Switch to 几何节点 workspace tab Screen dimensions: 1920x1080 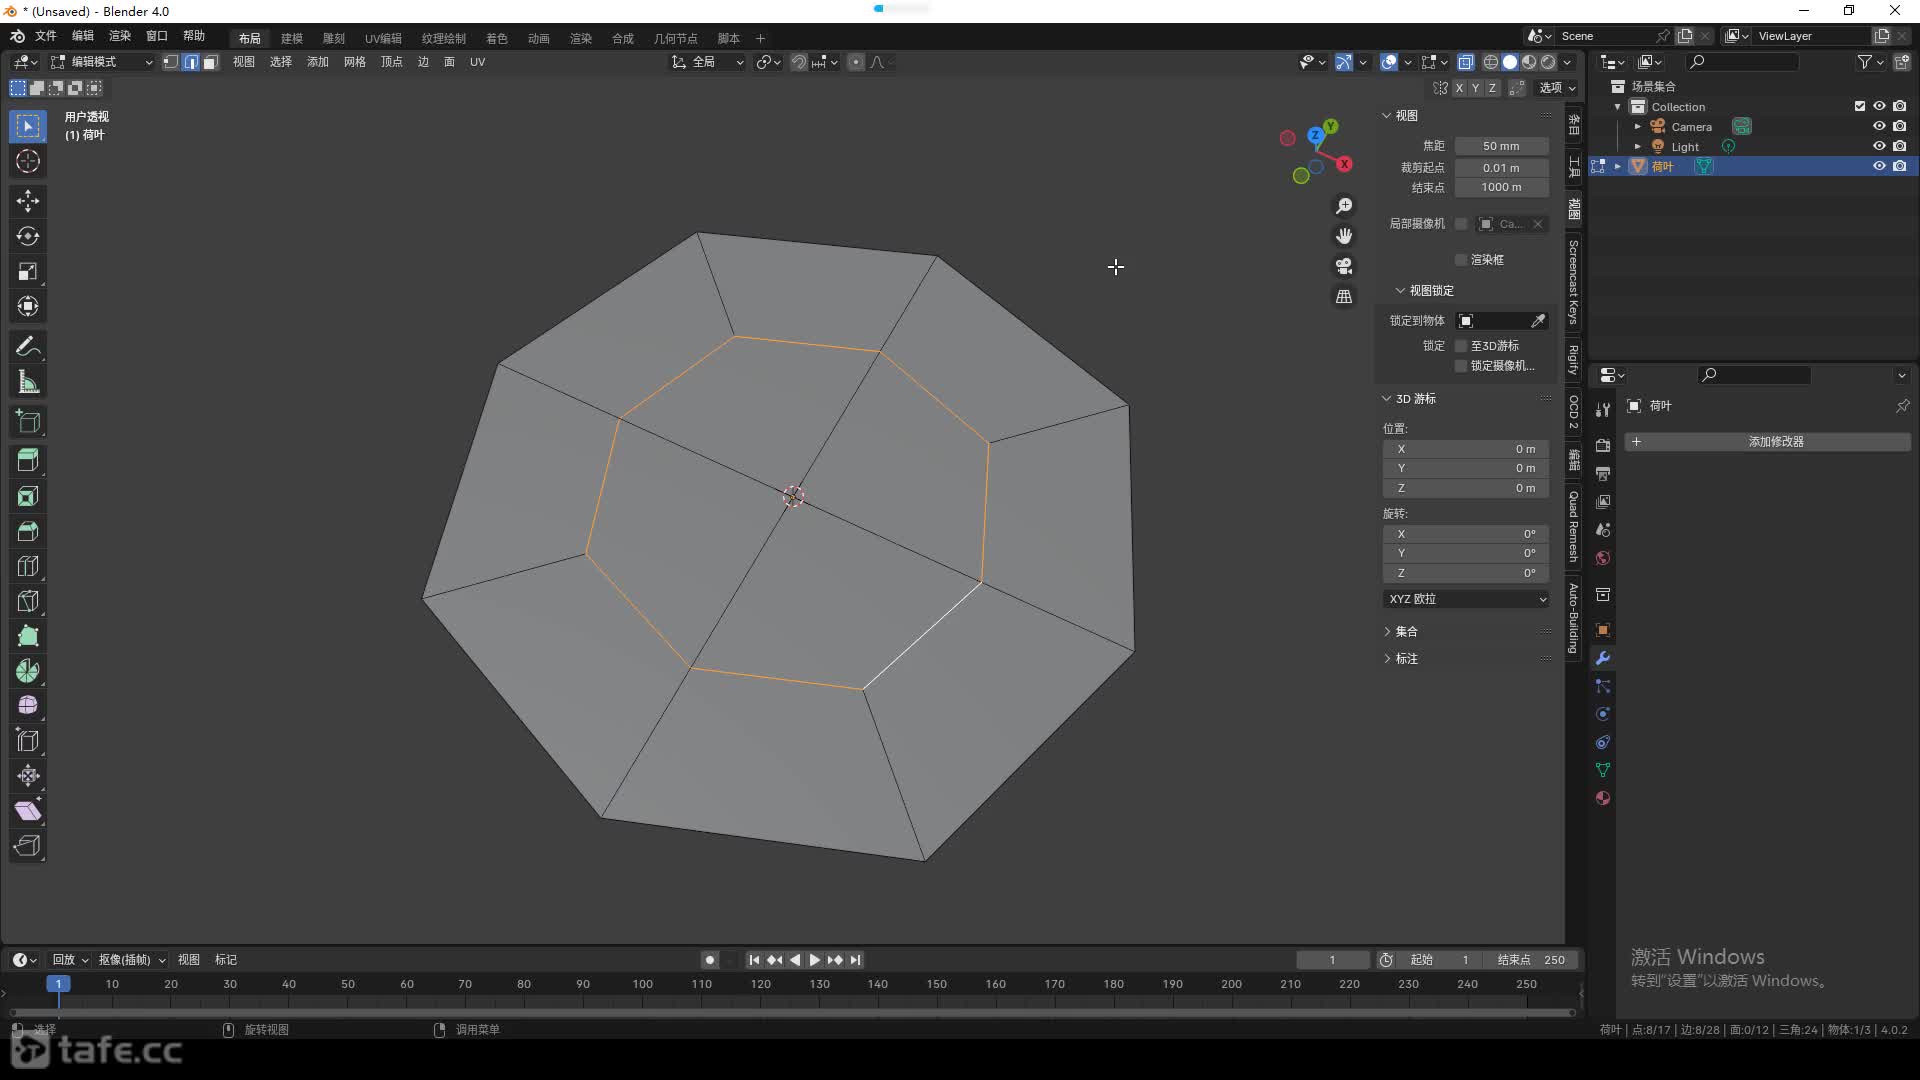676,38
